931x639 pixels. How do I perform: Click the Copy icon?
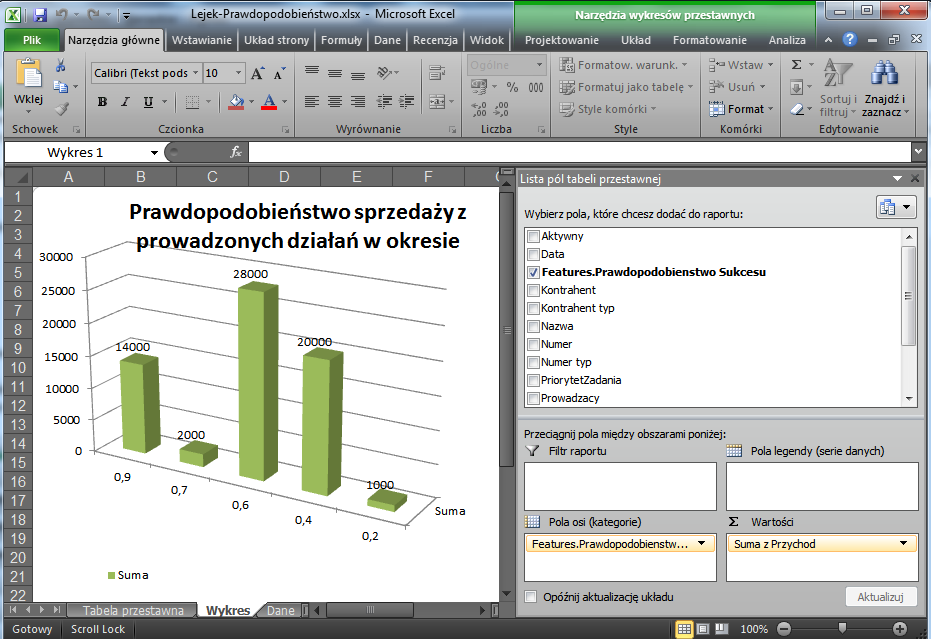point(61,87)
